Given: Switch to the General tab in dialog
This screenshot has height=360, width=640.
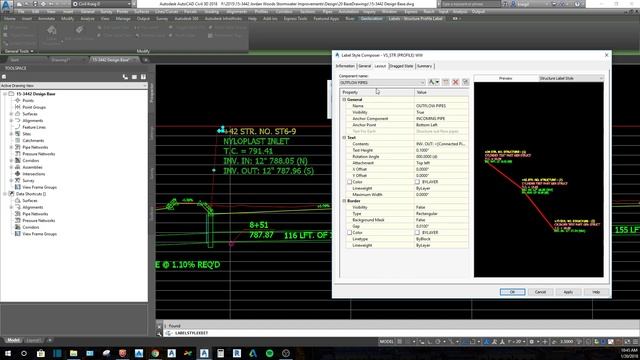Looking at the screenshot, I should pyautogui.click(x=364, y=66).
